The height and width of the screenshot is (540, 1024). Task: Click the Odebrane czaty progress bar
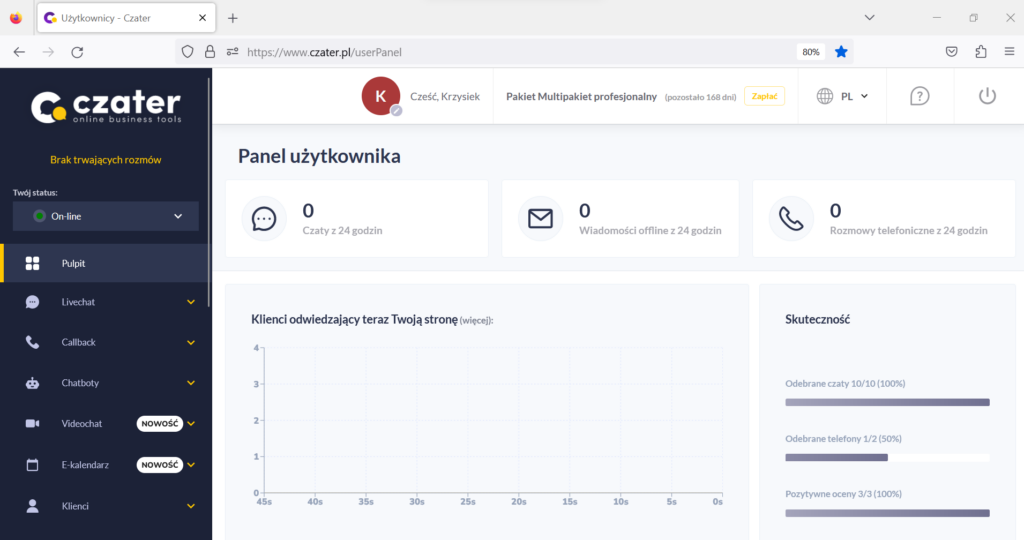(x=888, y=403)
